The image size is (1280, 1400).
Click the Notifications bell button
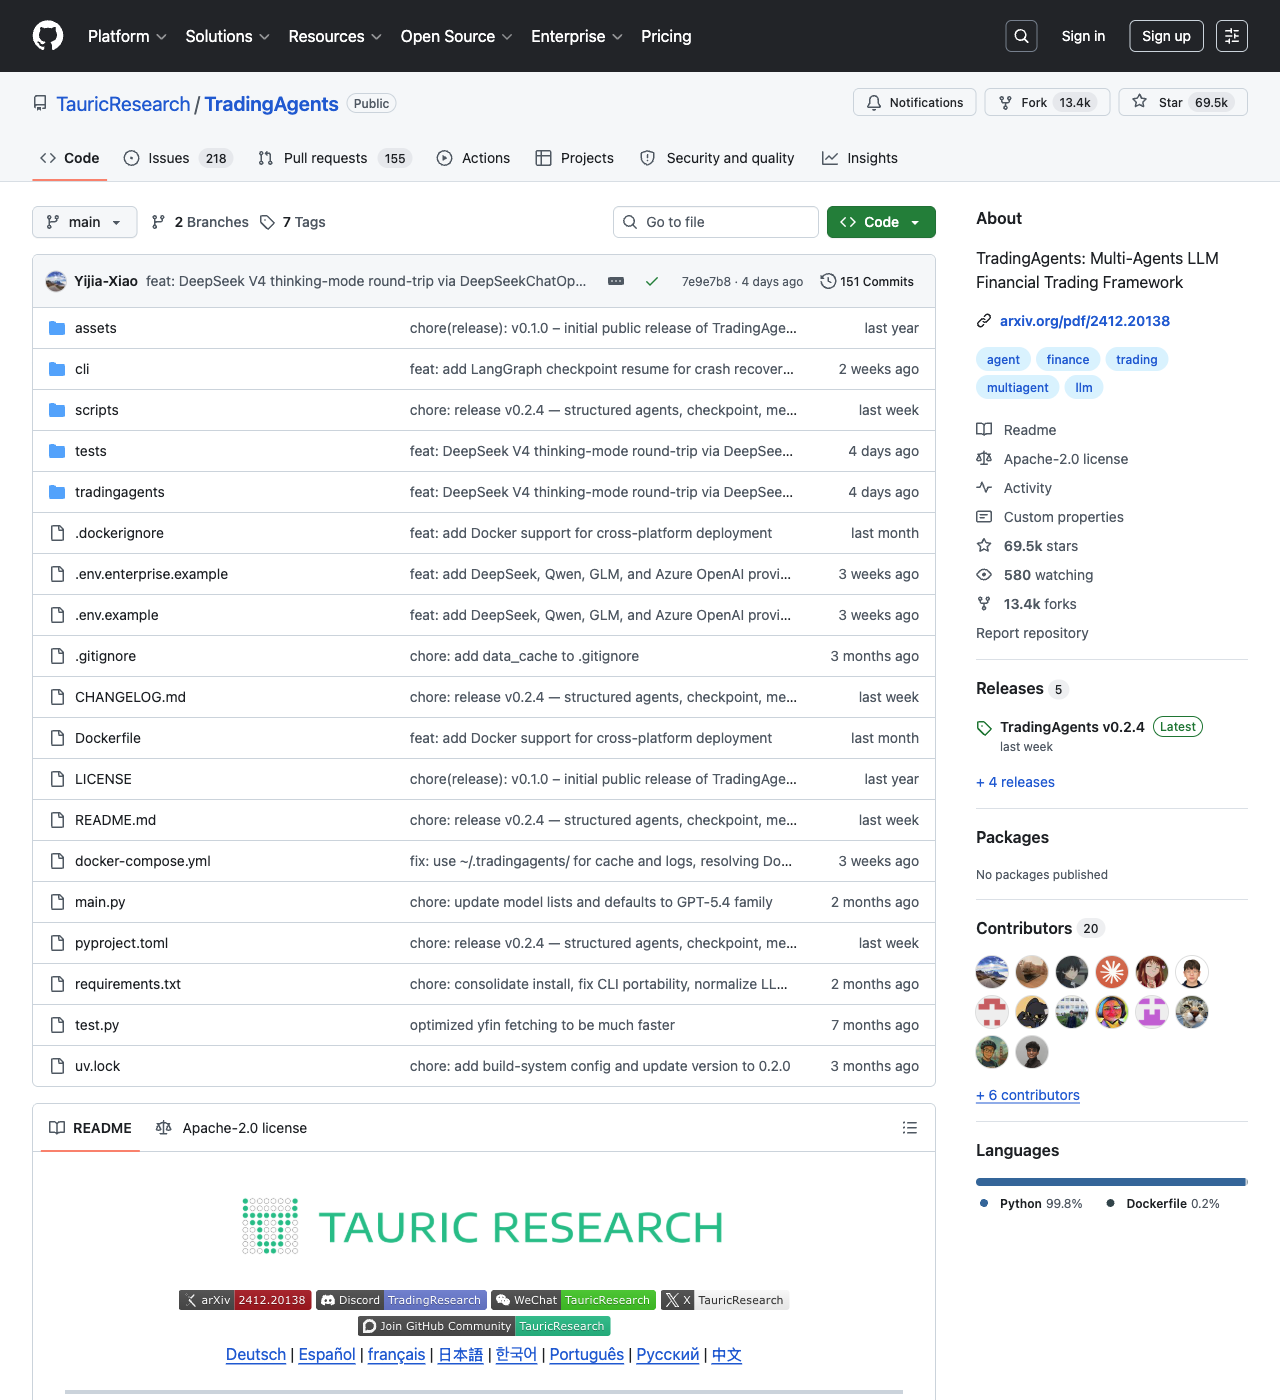tap(914, 102)
